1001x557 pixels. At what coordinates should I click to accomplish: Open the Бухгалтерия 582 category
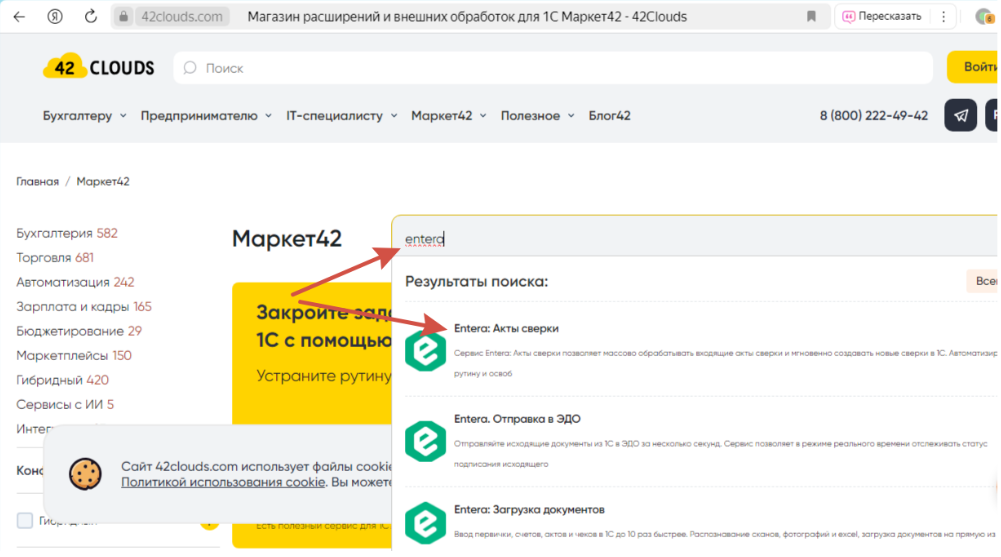pos(67,233)
